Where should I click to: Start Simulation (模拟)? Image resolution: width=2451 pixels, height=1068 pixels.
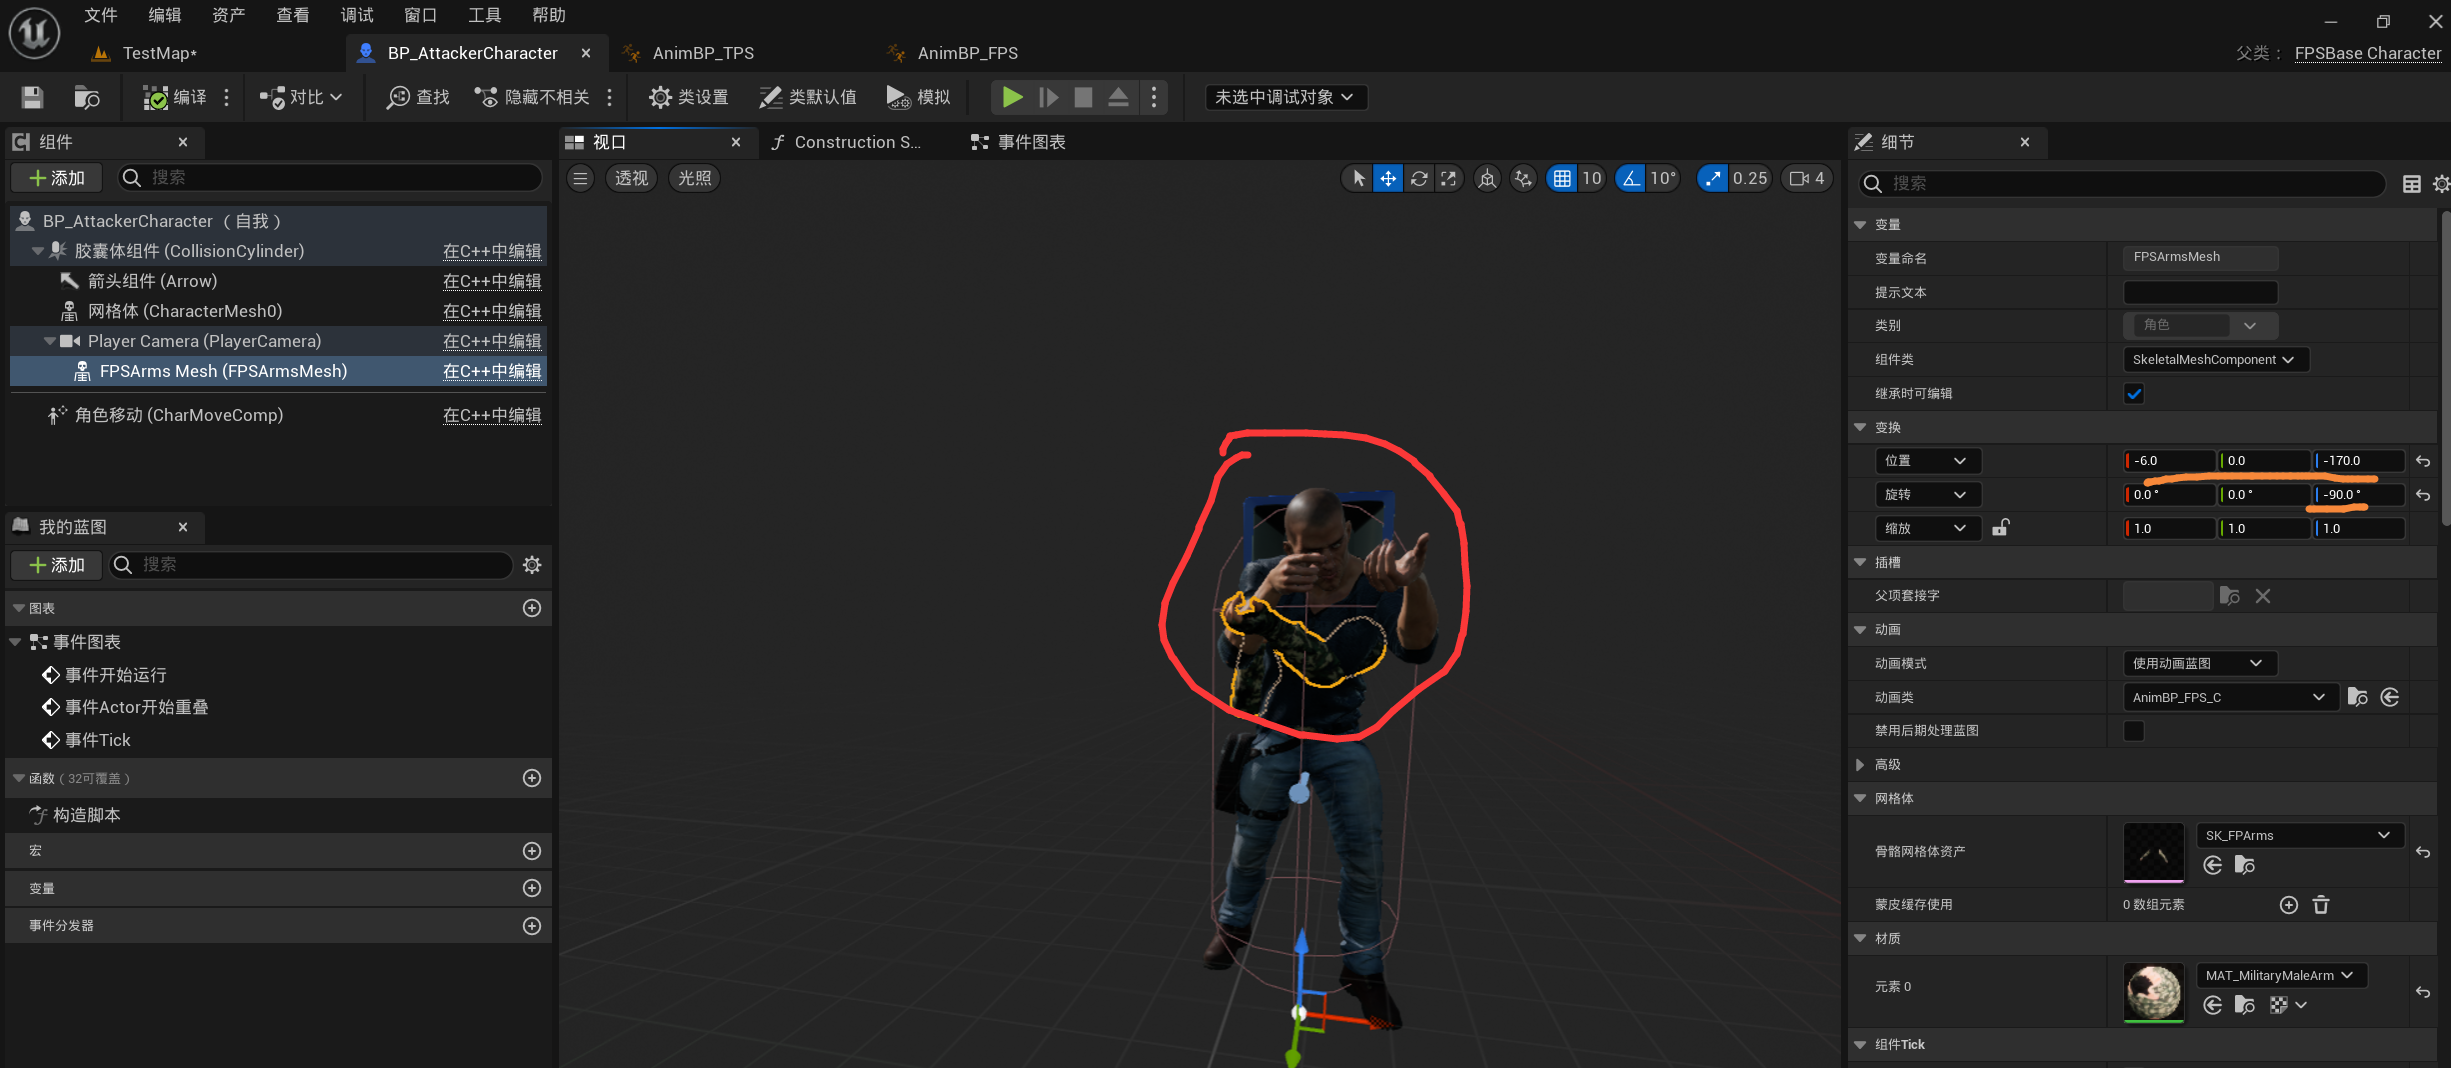(x=918, y=97)
